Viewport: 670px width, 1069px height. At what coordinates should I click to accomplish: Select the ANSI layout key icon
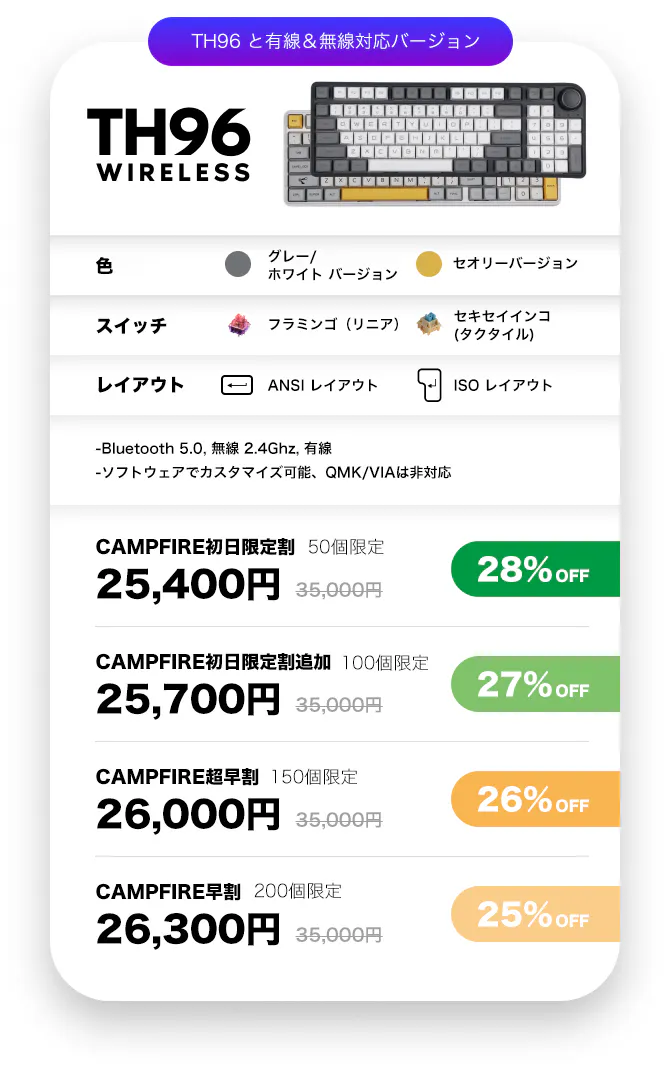(x=237, y=385)
